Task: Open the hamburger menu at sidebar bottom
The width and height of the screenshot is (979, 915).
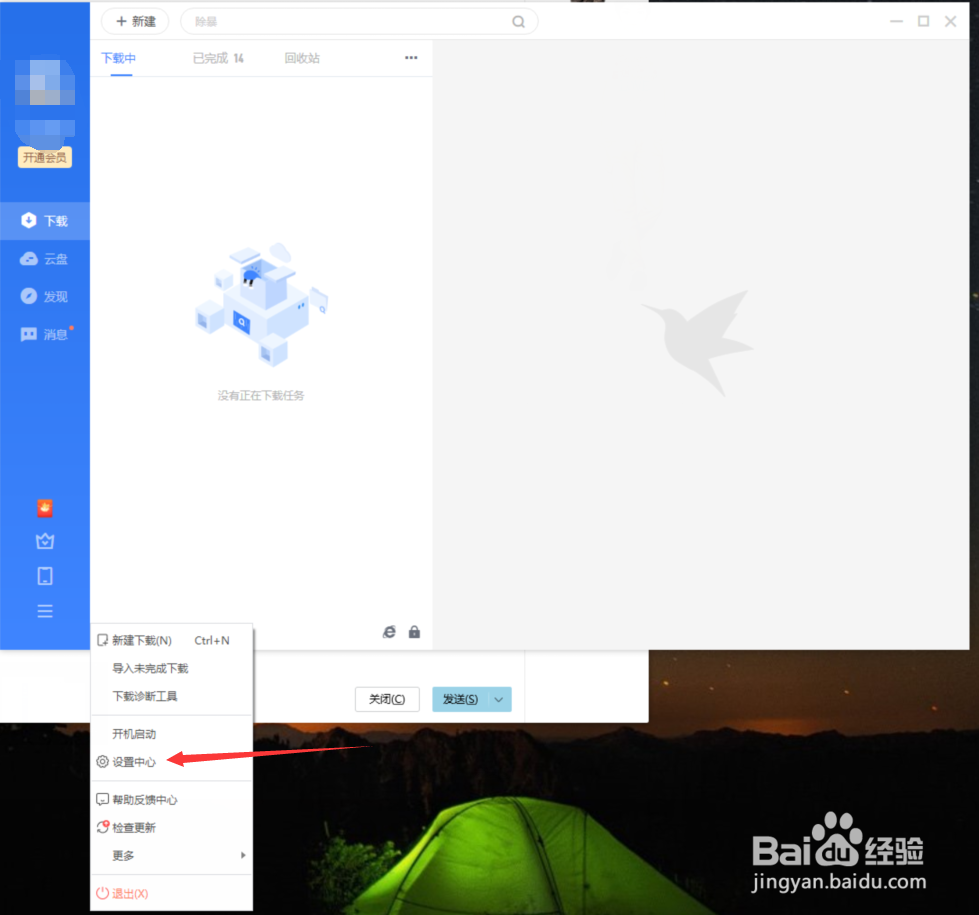Action: pos(44,611)
